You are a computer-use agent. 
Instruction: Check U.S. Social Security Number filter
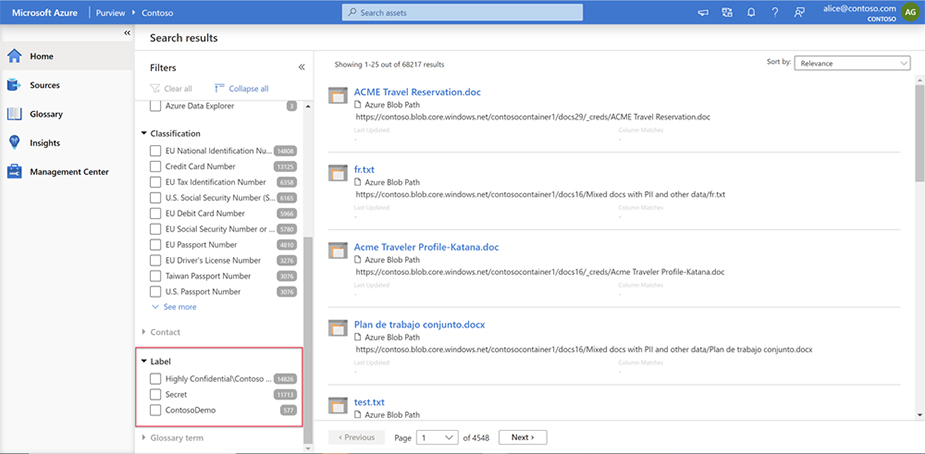click(155, 198)
